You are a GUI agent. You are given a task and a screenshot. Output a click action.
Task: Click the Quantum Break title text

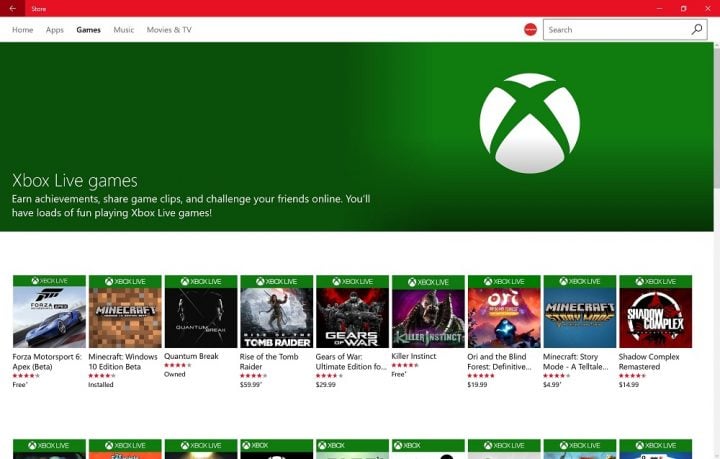click(x=191, y=356)
